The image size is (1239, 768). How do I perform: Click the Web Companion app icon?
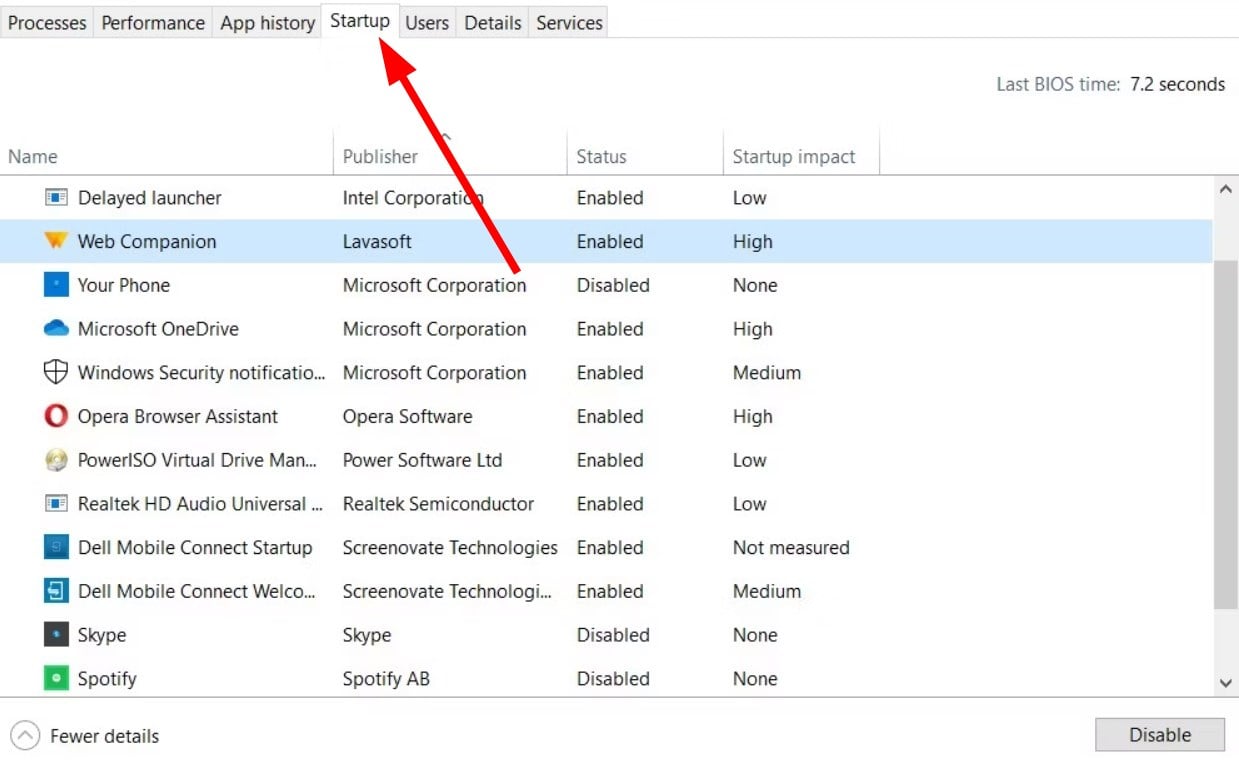(x=56, y=242)
